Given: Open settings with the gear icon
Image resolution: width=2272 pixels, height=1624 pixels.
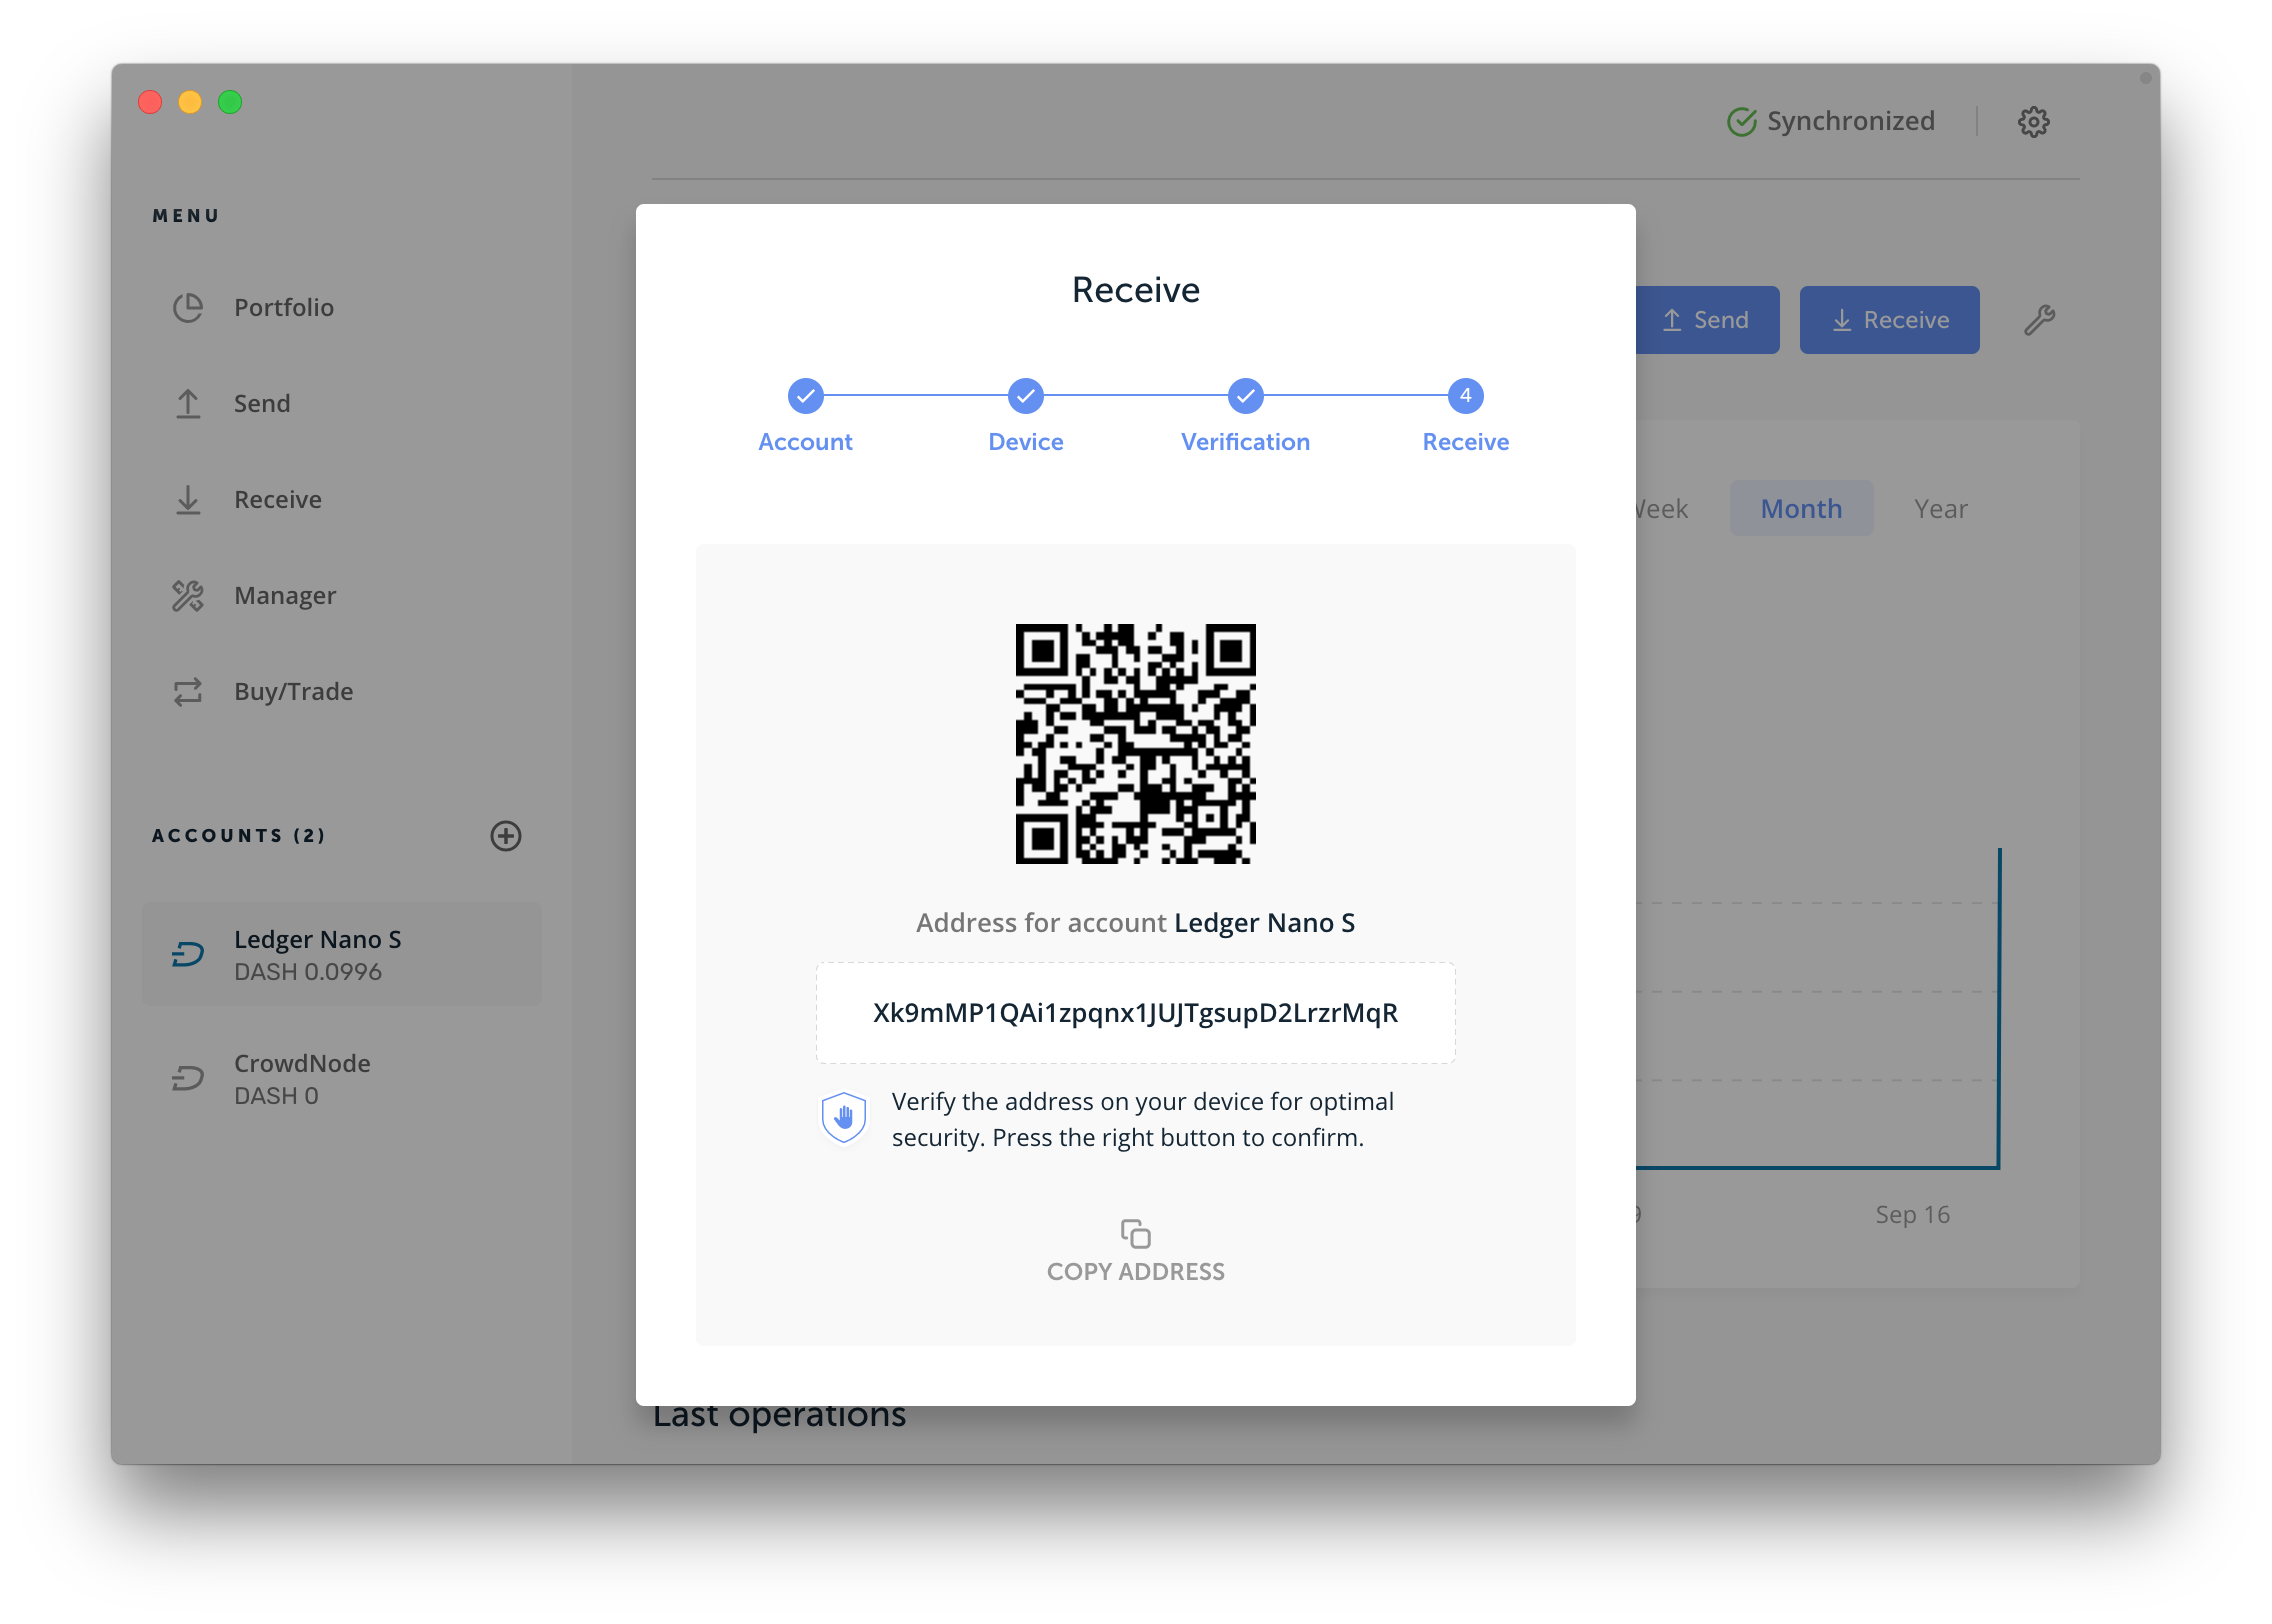Looking at the screenshot, I should tap(2033, 121).
